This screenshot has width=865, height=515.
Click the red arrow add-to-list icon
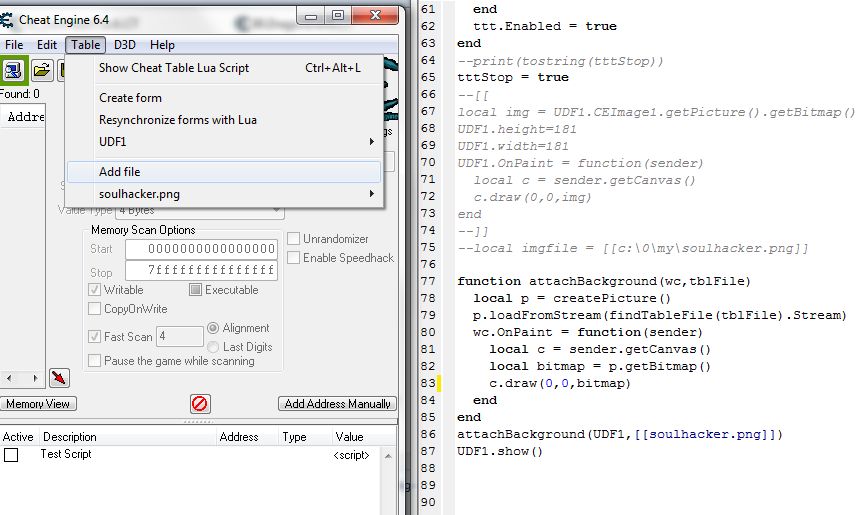[x=60, y=378]
